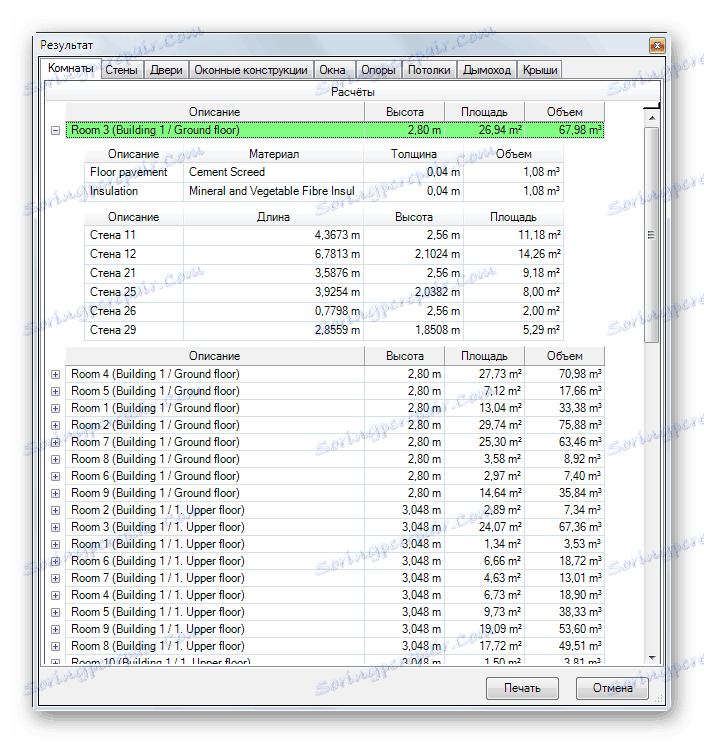Select the Стена 26 row
The width and height of the screenshot is (704, 744).
pos(324,311)
